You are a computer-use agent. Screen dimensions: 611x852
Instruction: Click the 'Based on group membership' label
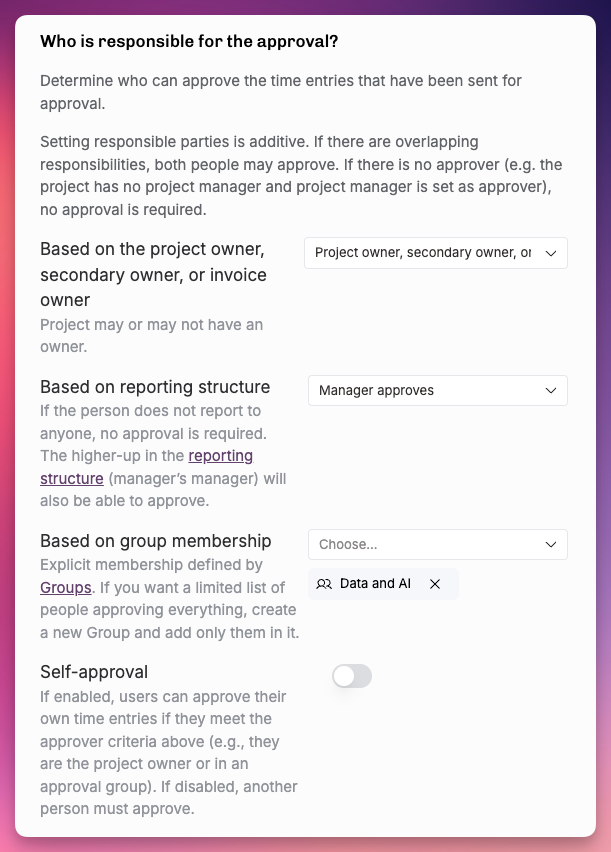[155, 541]
